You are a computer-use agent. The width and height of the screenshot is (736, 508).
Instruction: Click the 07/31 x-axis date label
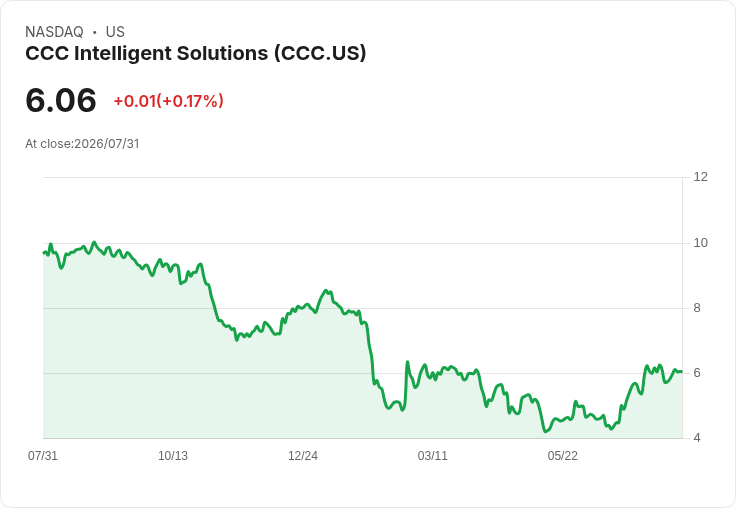tap(43, 455)
